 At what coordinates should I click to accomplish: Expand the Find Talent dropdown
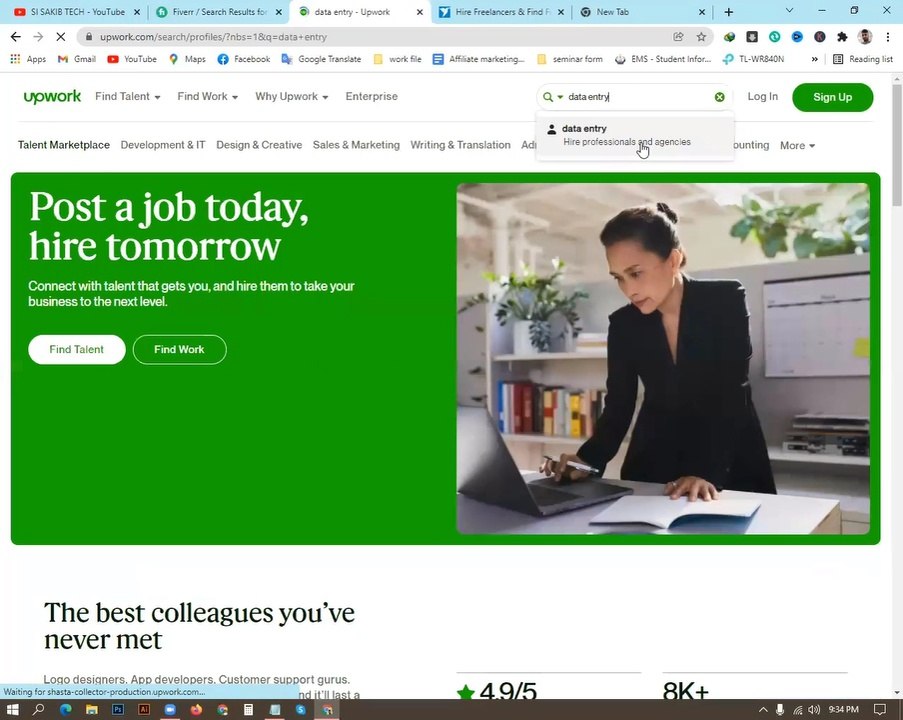[127, 97]
